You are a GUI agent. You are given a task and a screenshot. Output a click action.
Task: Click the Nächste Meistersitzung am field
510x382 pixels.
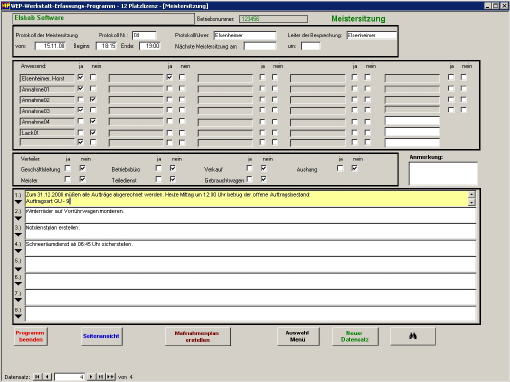tap(260, 46)
